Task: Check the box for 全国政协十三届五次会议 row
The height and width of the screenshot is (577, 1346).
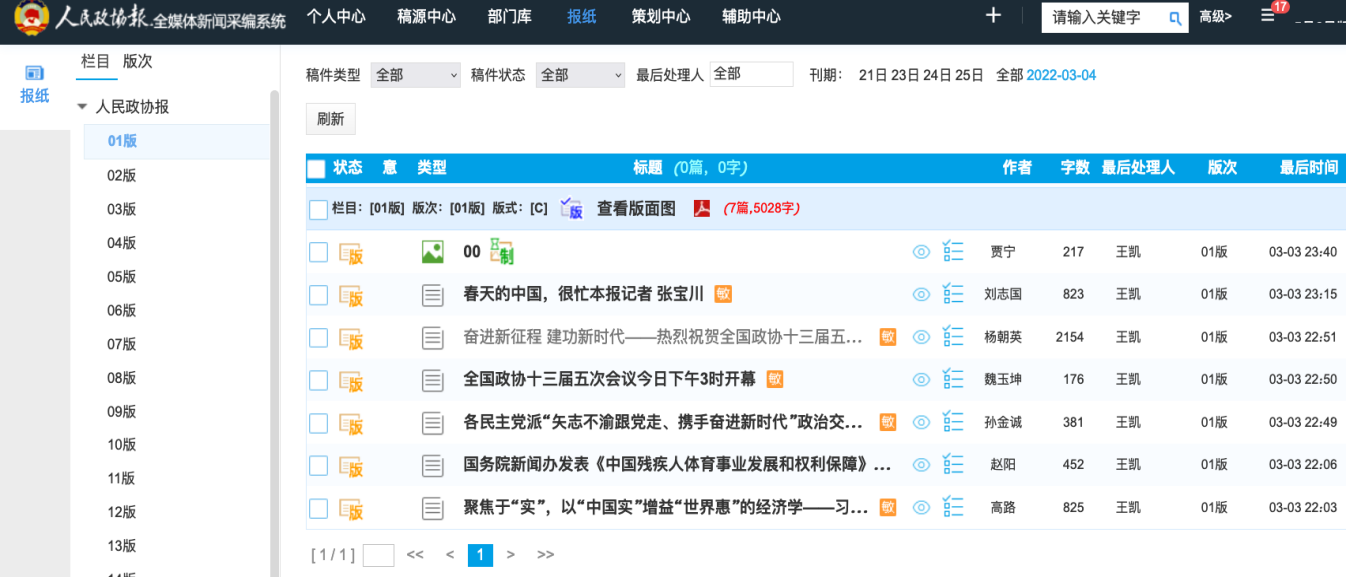Action: (x=318, y=380)
